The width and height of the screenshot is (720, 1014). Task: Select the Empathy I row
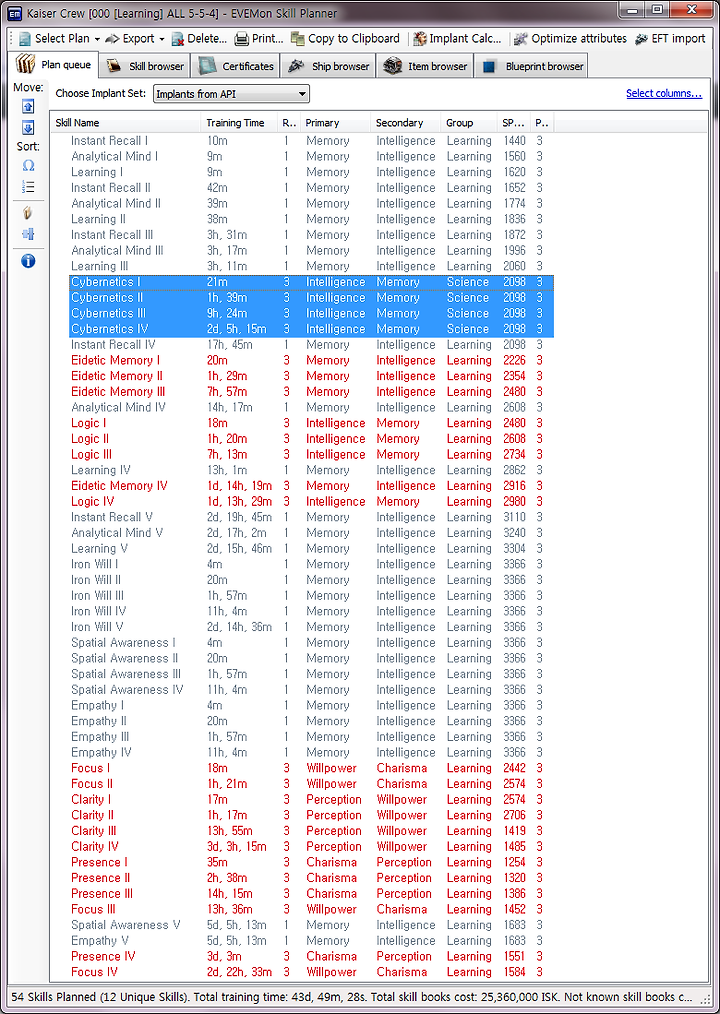pyautogui.click(x=311, y=706)
